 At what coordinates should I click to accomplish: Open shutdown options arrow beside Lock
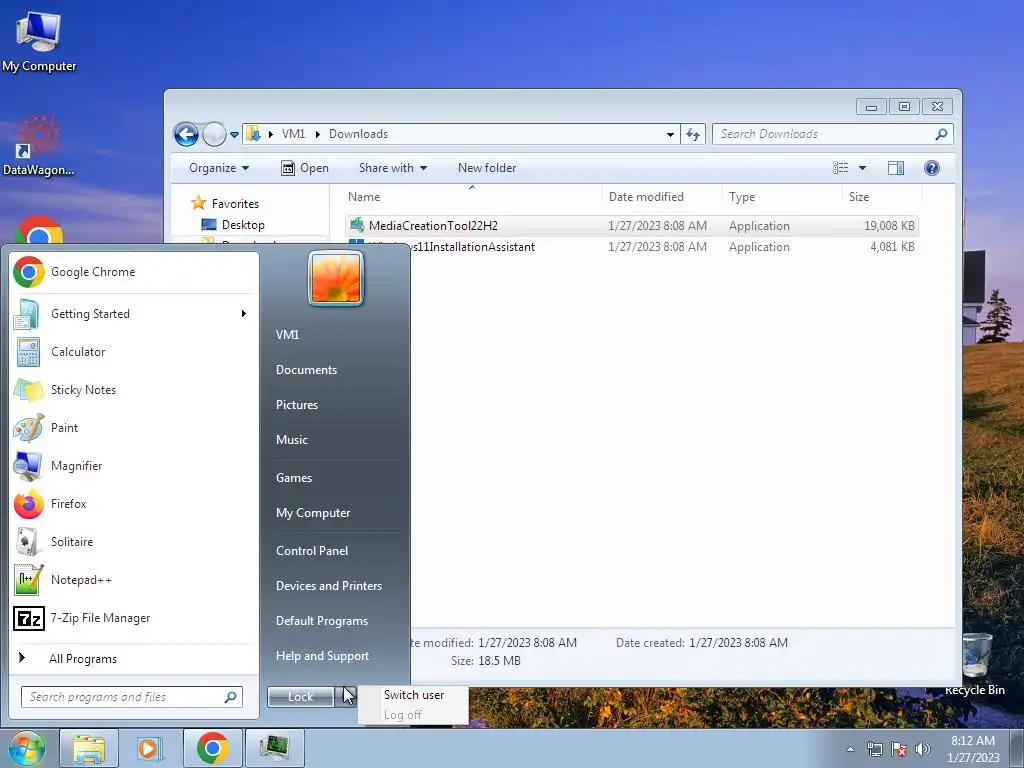point(346,697)
